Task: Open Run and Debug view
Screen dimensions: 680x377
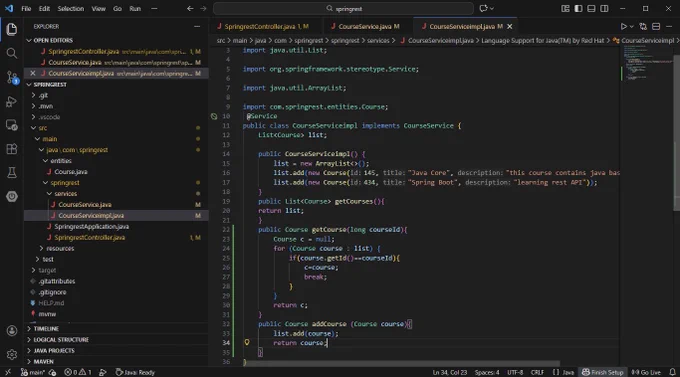Action: tap(12, 102)
